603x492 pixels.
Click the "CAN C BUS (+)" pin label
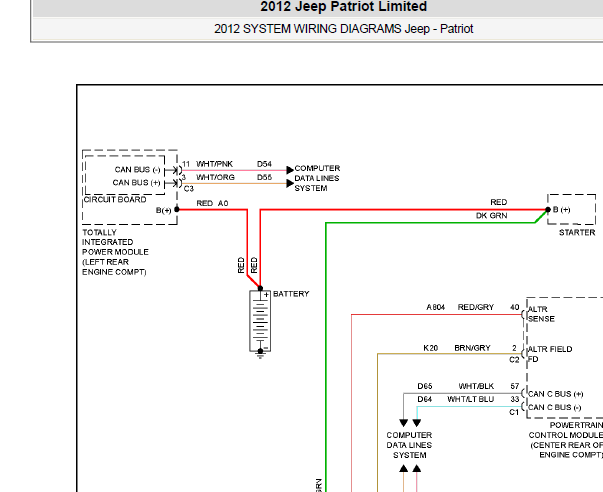point(555,394)
